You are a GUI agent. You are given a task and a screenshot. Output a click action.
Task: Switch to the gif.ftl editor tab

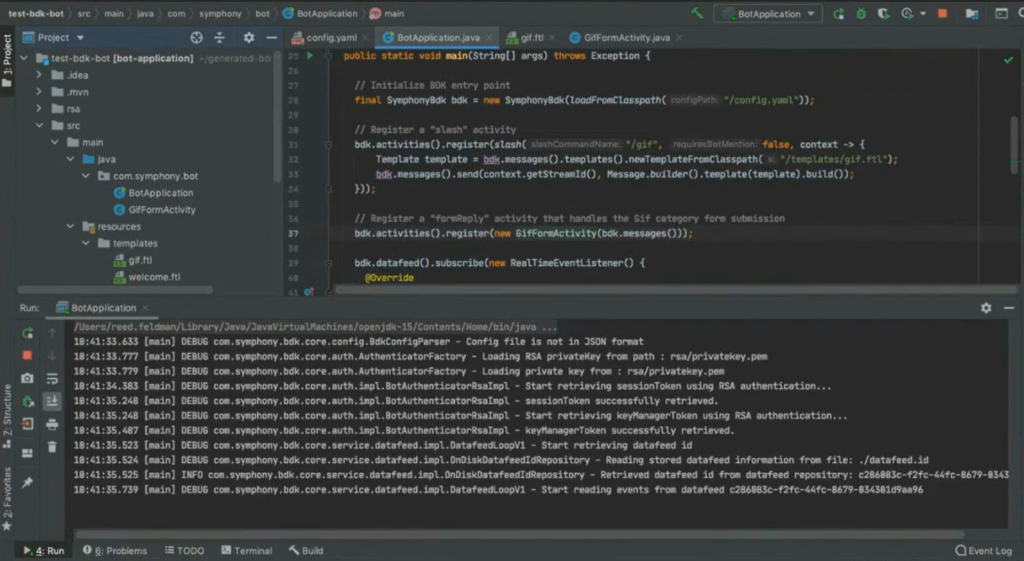tap(531, 37)
